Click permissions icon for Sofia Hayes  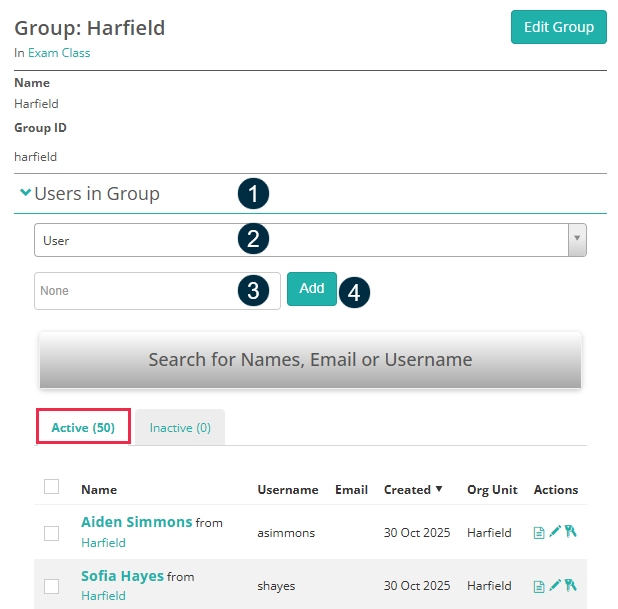coord(570,585)
